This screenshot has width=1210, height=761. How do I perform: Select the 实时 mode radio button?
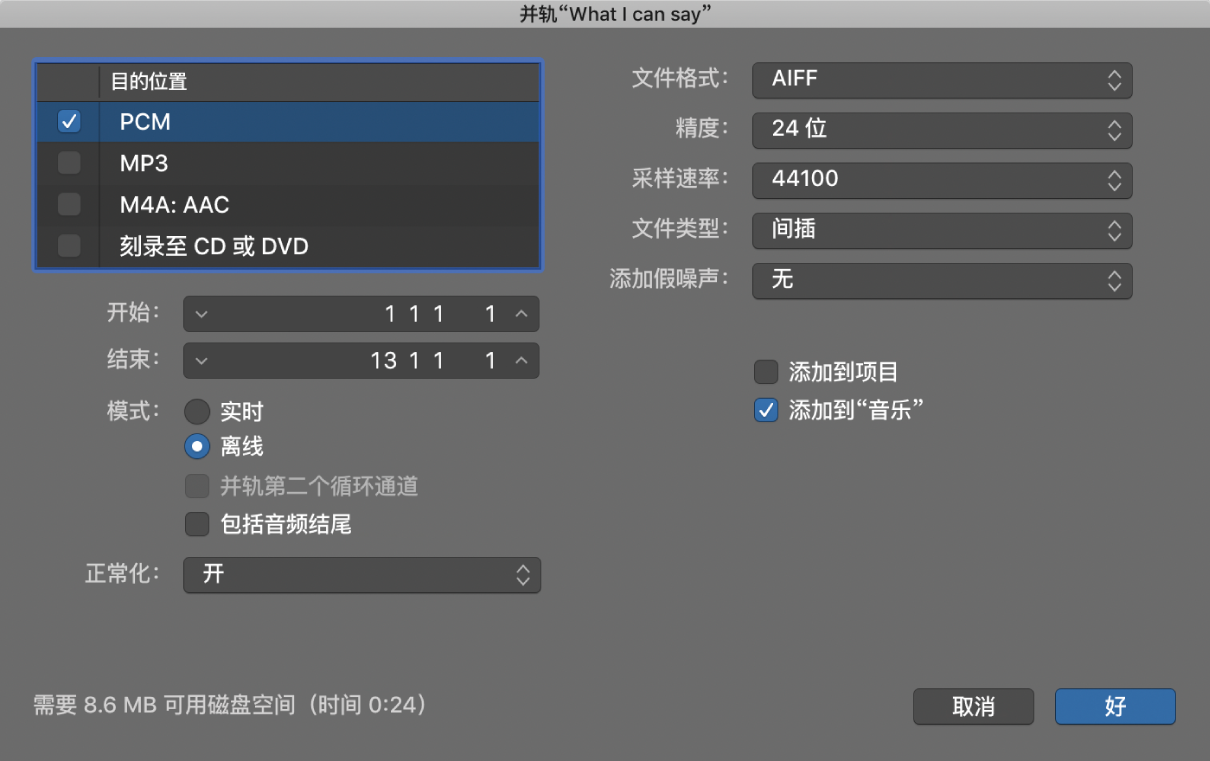coord(197,411)
